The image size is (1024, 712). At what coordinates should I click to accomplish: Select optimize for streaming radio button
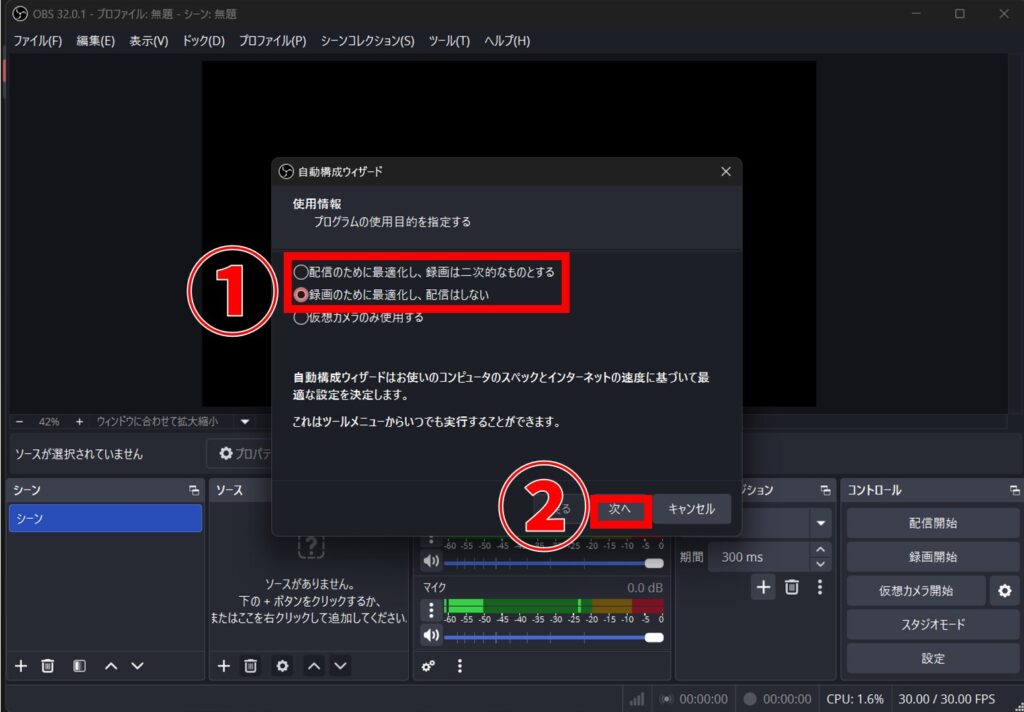click(301, 271)
